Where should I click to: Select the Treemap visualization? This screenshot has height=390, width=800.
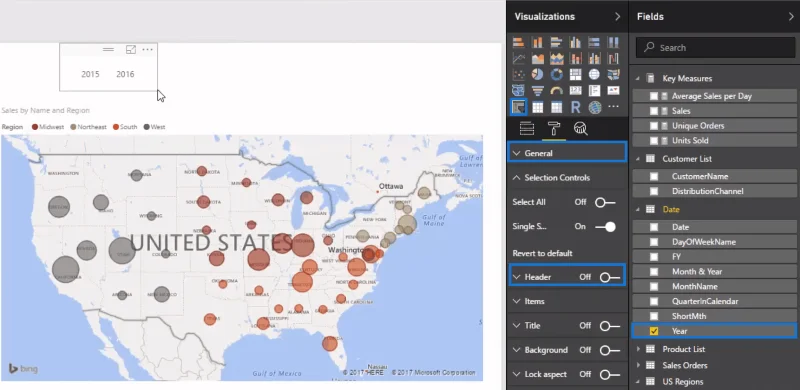(x=575, y=75)
